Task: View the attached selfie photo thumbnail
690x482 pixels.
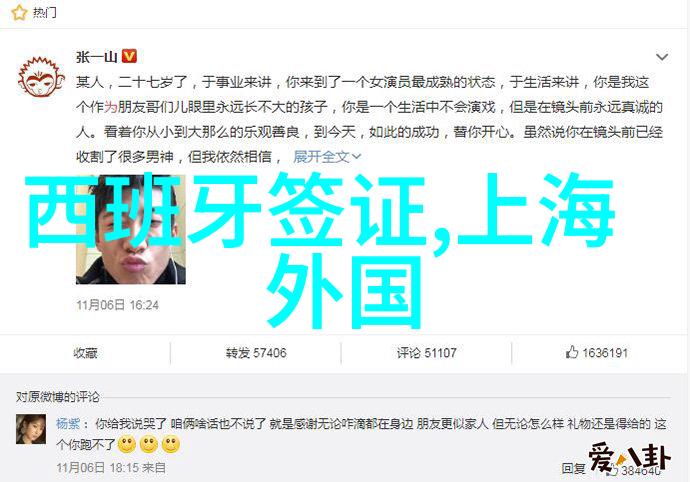Action: pos(131,229)
